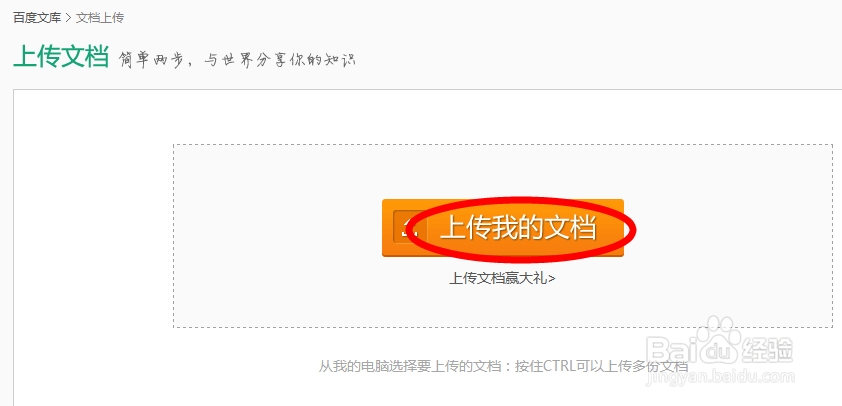This screenshot has height=406, width=842.
Task: Click the Bai letters in the watermark
Action: (x=671, y=350)
